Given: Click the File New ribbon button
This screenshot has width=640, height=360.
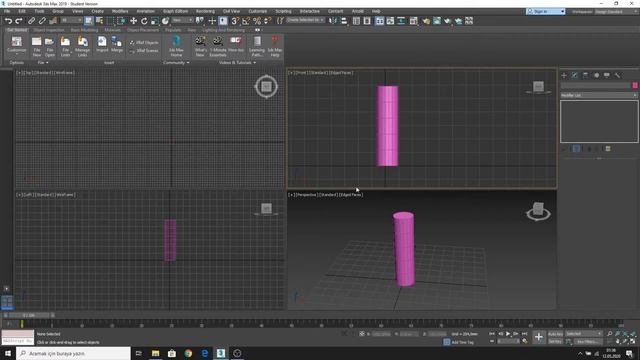Looking at the screenshot, I should click(36, 47).
